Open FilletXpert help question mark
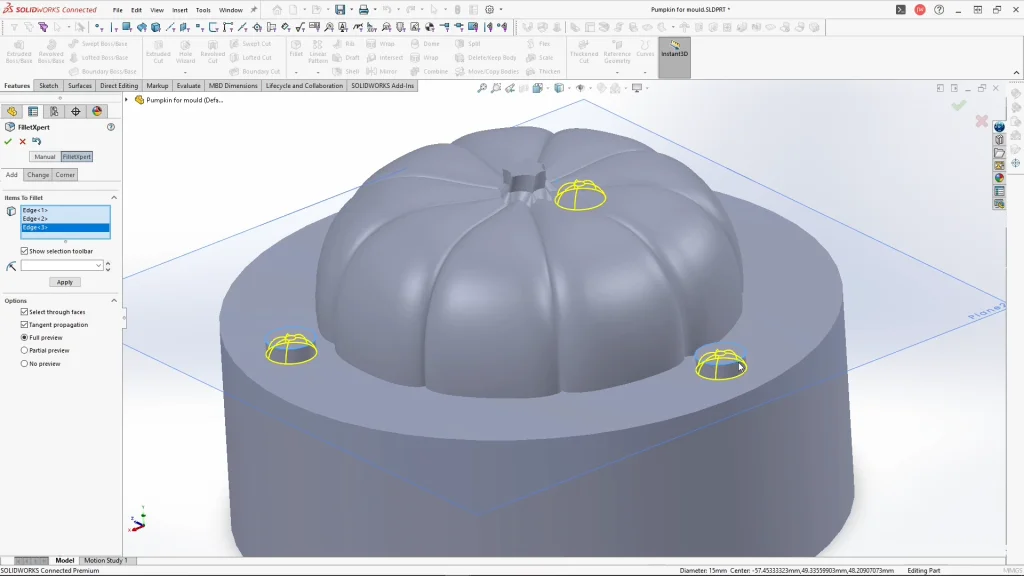Viewport: 1024px width, 576px height. [x=111, y=127]
